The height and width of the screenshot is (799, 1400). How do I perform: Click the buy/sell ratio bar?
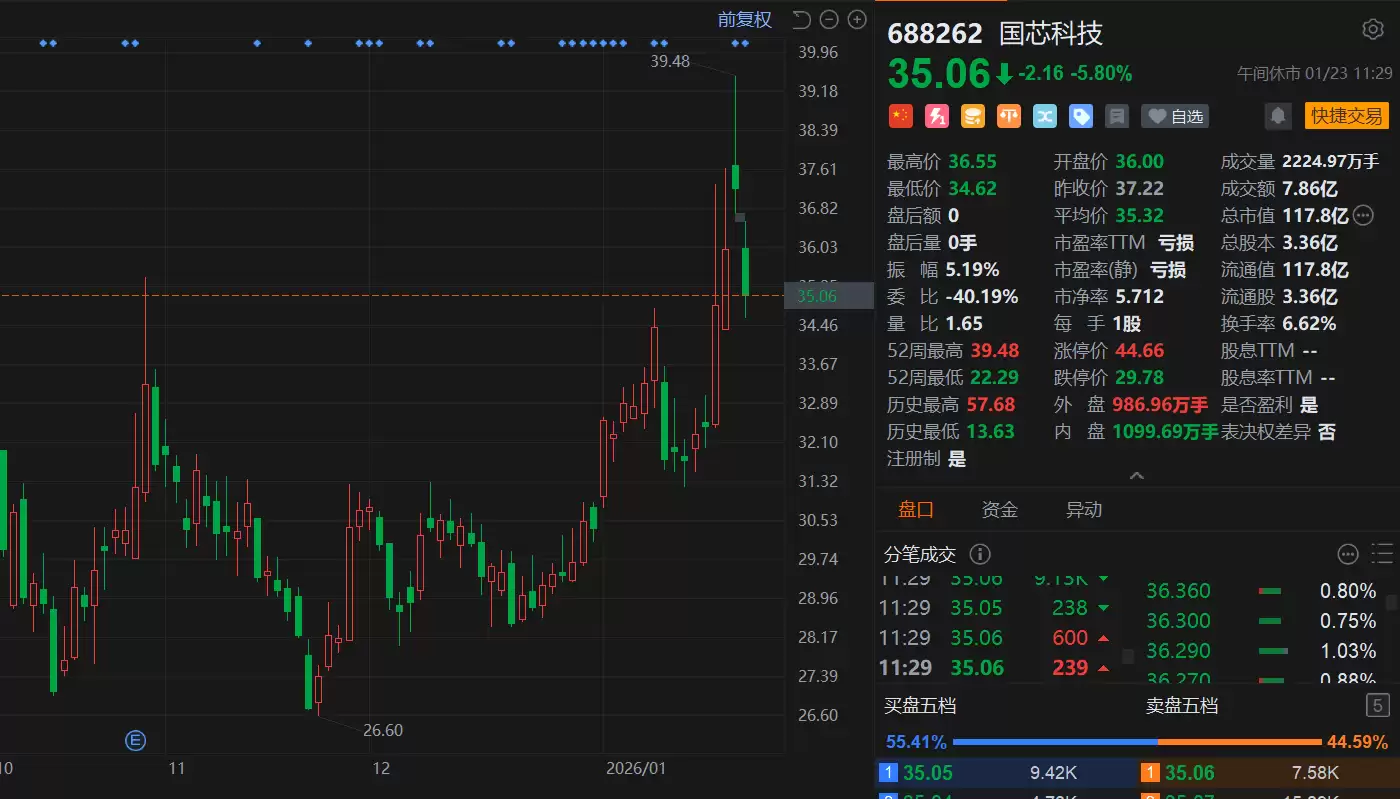point(1137,742)
